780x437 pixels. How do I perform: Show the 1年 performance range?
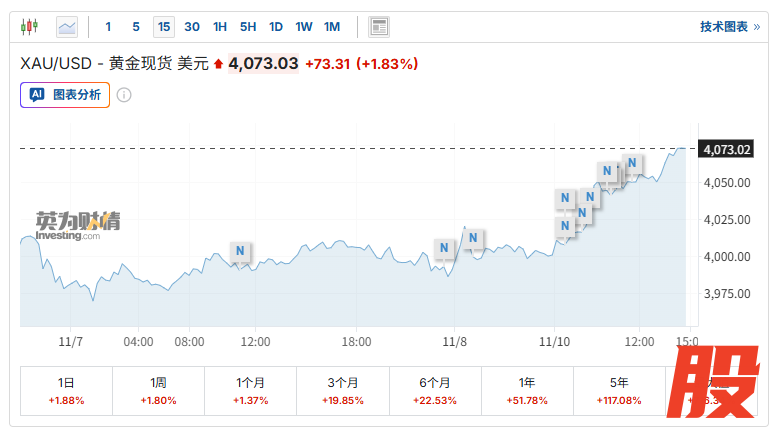527,390
